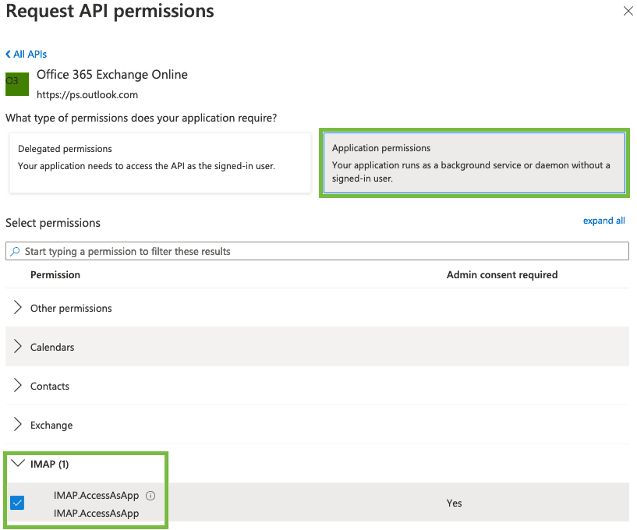The image size is (637, 530).
Task: Focus the permission filter search field
Action: 317,251
